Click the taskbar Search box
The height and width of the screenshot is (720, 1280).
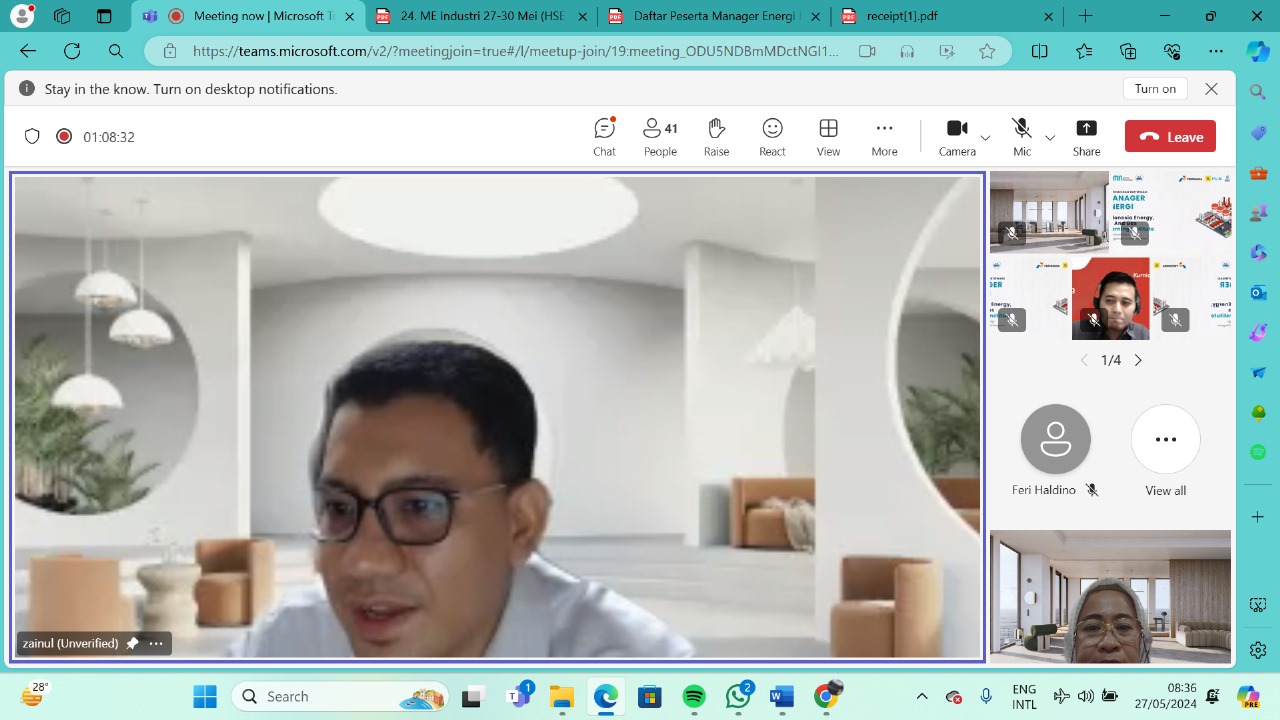[x=340, y=696]
